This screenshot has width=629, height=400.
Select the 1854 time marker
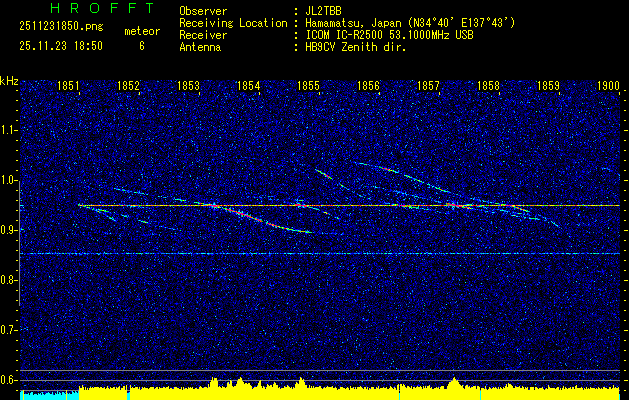[248, 87]
